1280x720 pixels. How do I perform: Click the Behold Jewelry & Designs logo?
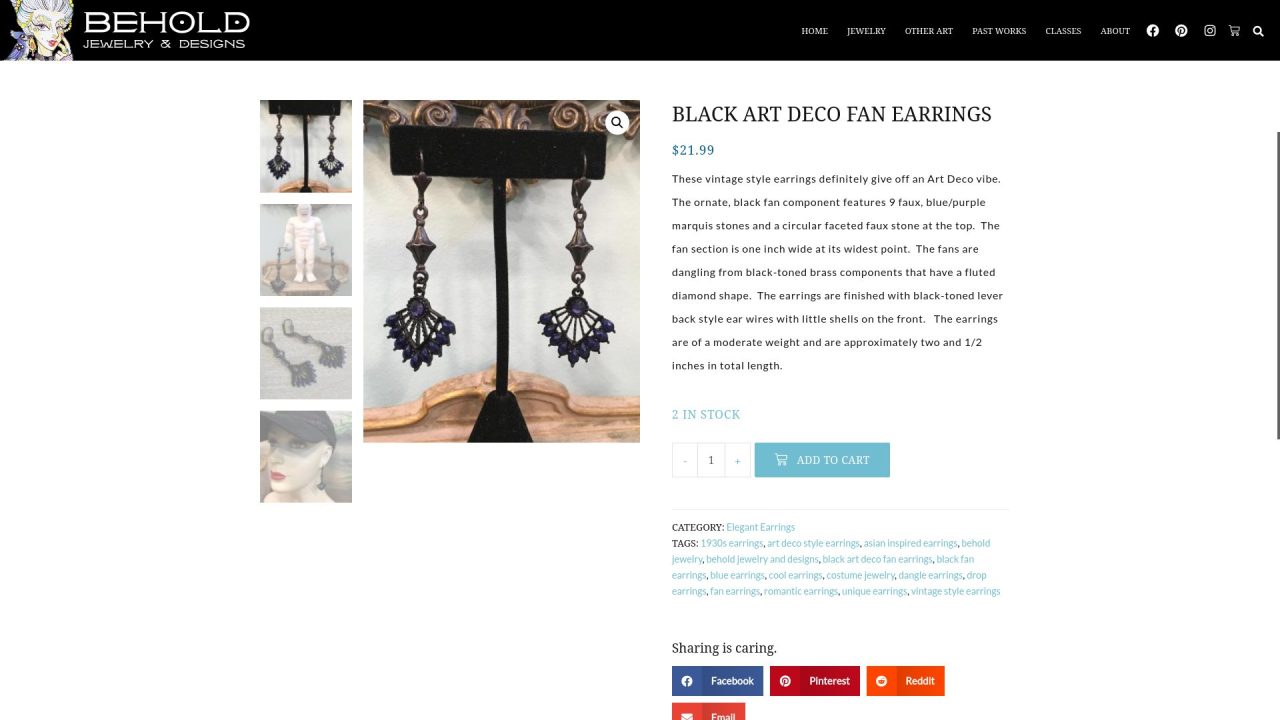[128, 30]
